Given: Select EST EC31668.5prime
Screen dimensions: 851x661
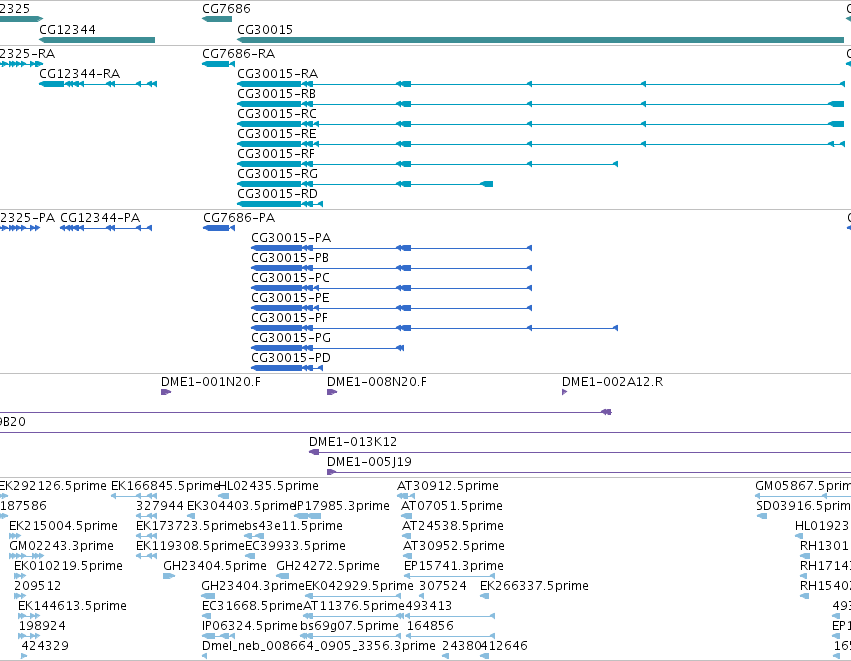Looking at the screenshot, I should pos(252,606).
